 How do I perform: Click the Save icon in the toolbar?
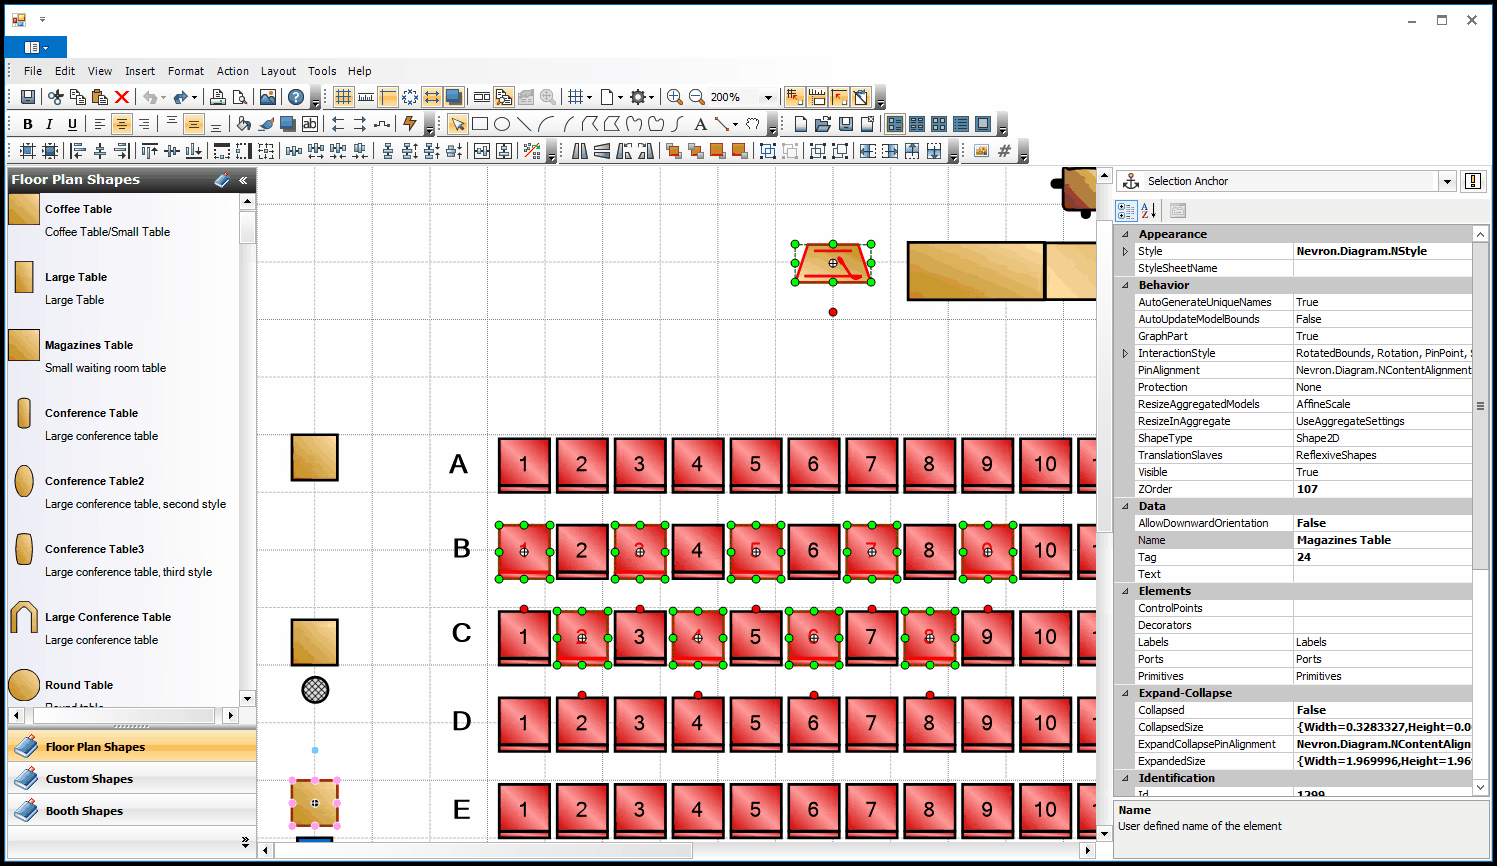(28, 97)
